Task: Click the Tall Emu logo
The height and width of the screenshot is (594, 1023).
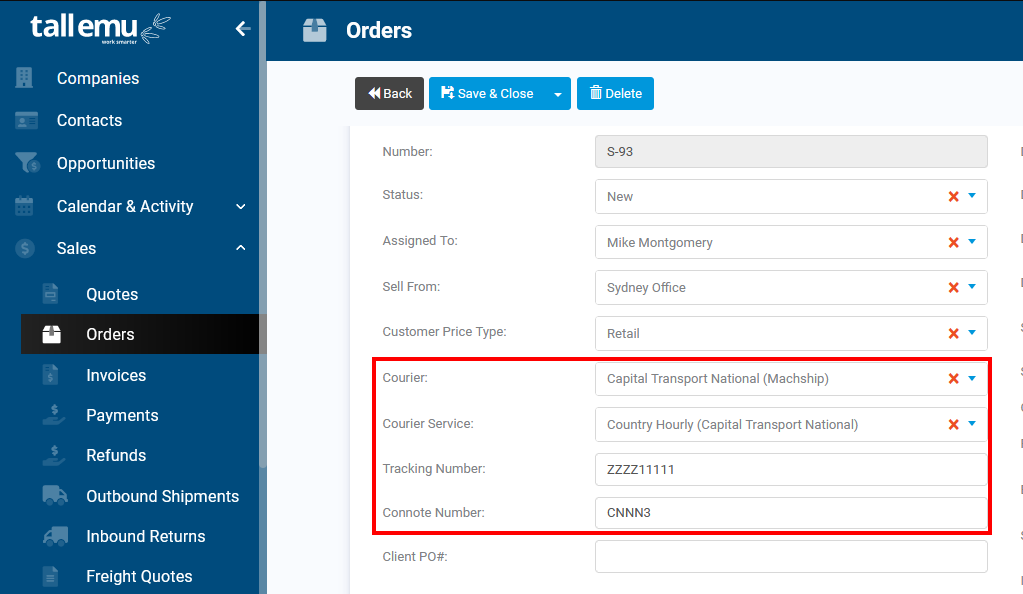Action: (x=100, y=29)
